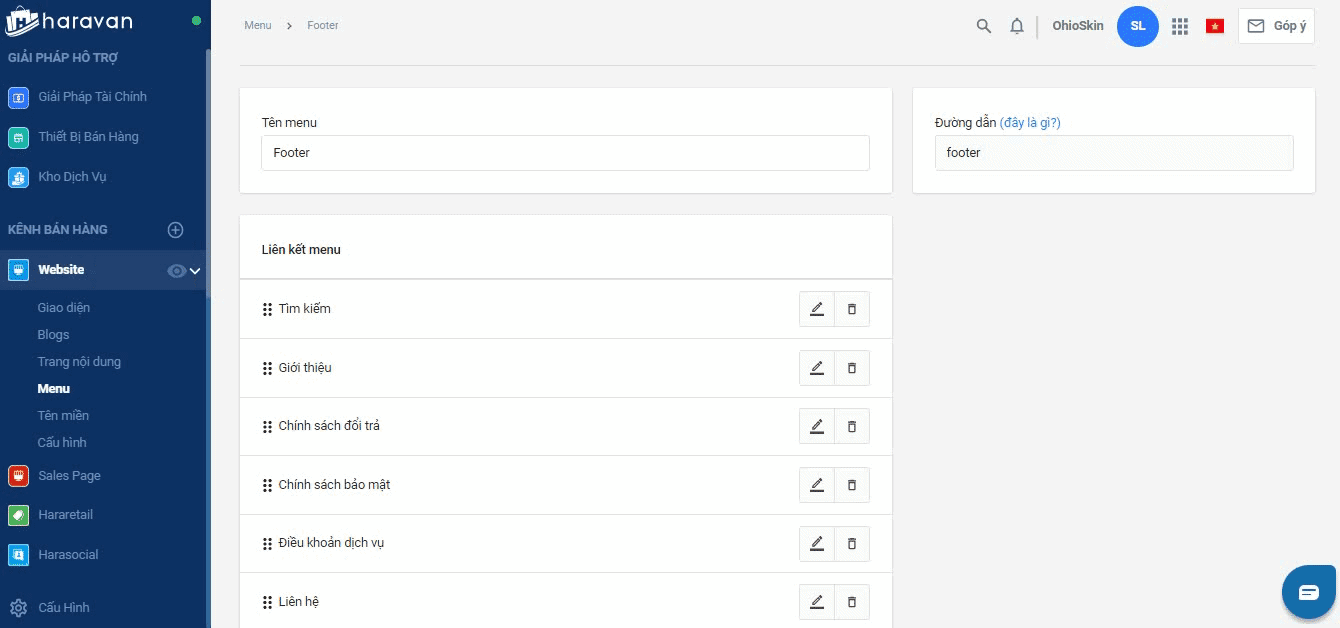Collapse the Website section chevron
This screenshot has width=1340, height=628.
coord(196,270)
